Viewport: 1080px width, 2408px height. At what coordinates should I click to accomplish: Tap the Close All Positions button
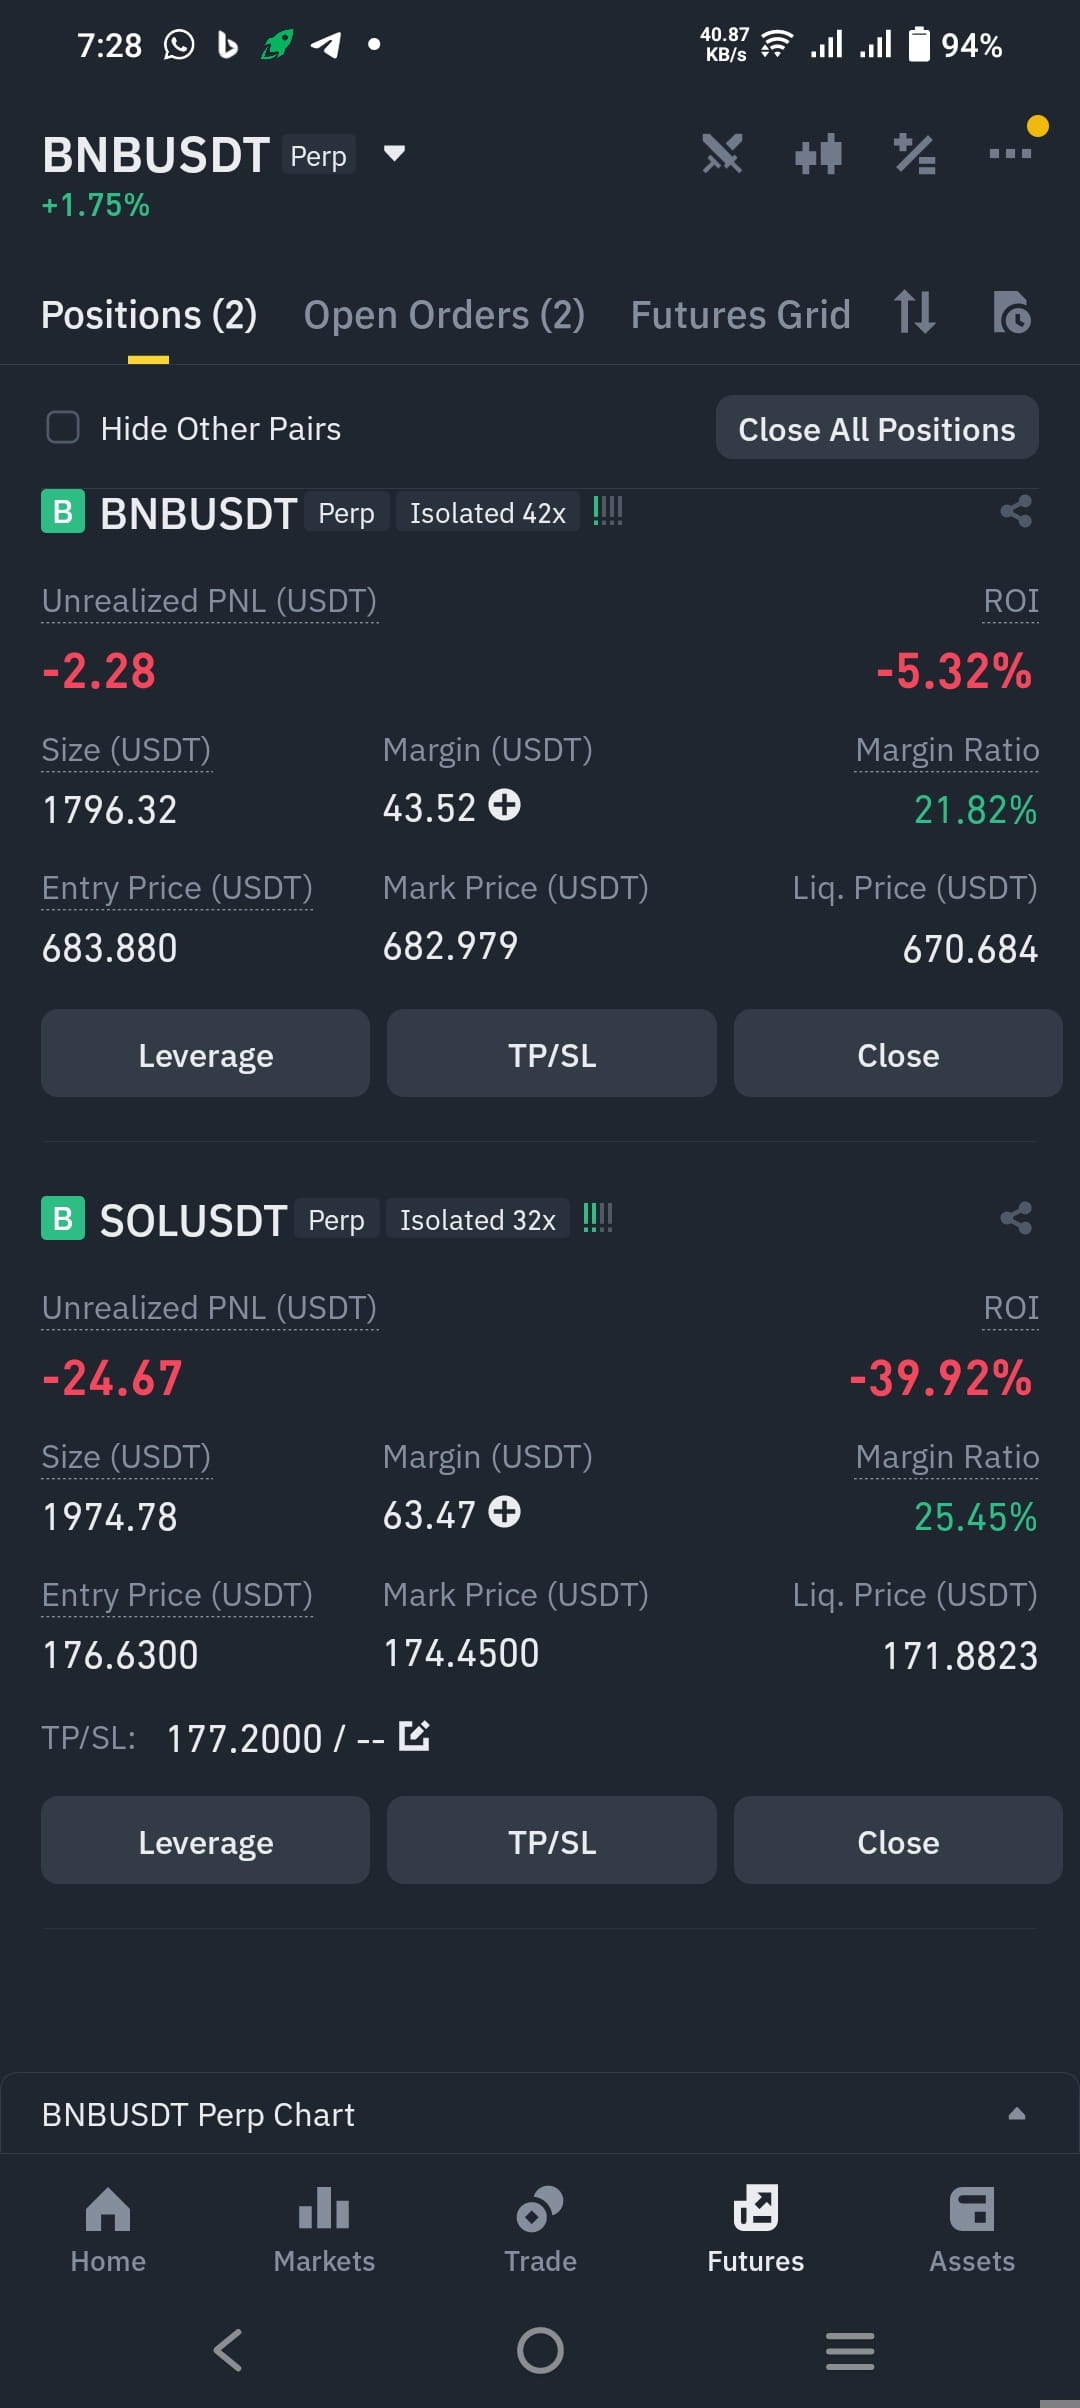click(x=877, y=429)
